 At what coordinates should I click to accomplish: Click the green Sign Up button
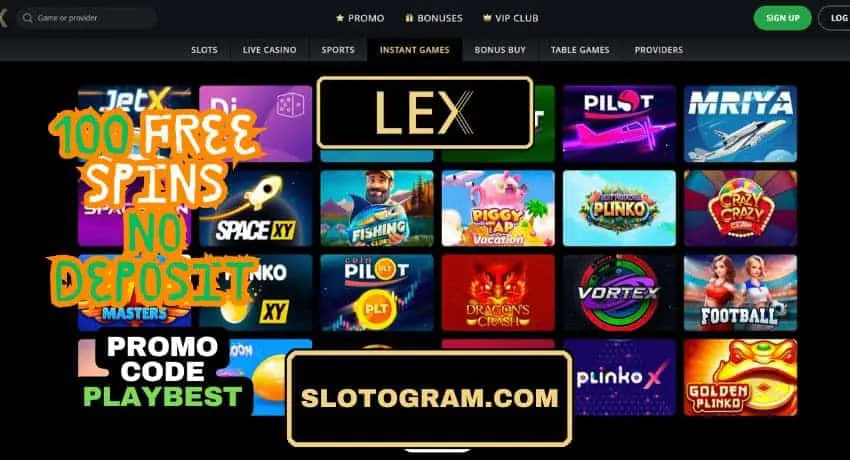(x=782, y=18)
